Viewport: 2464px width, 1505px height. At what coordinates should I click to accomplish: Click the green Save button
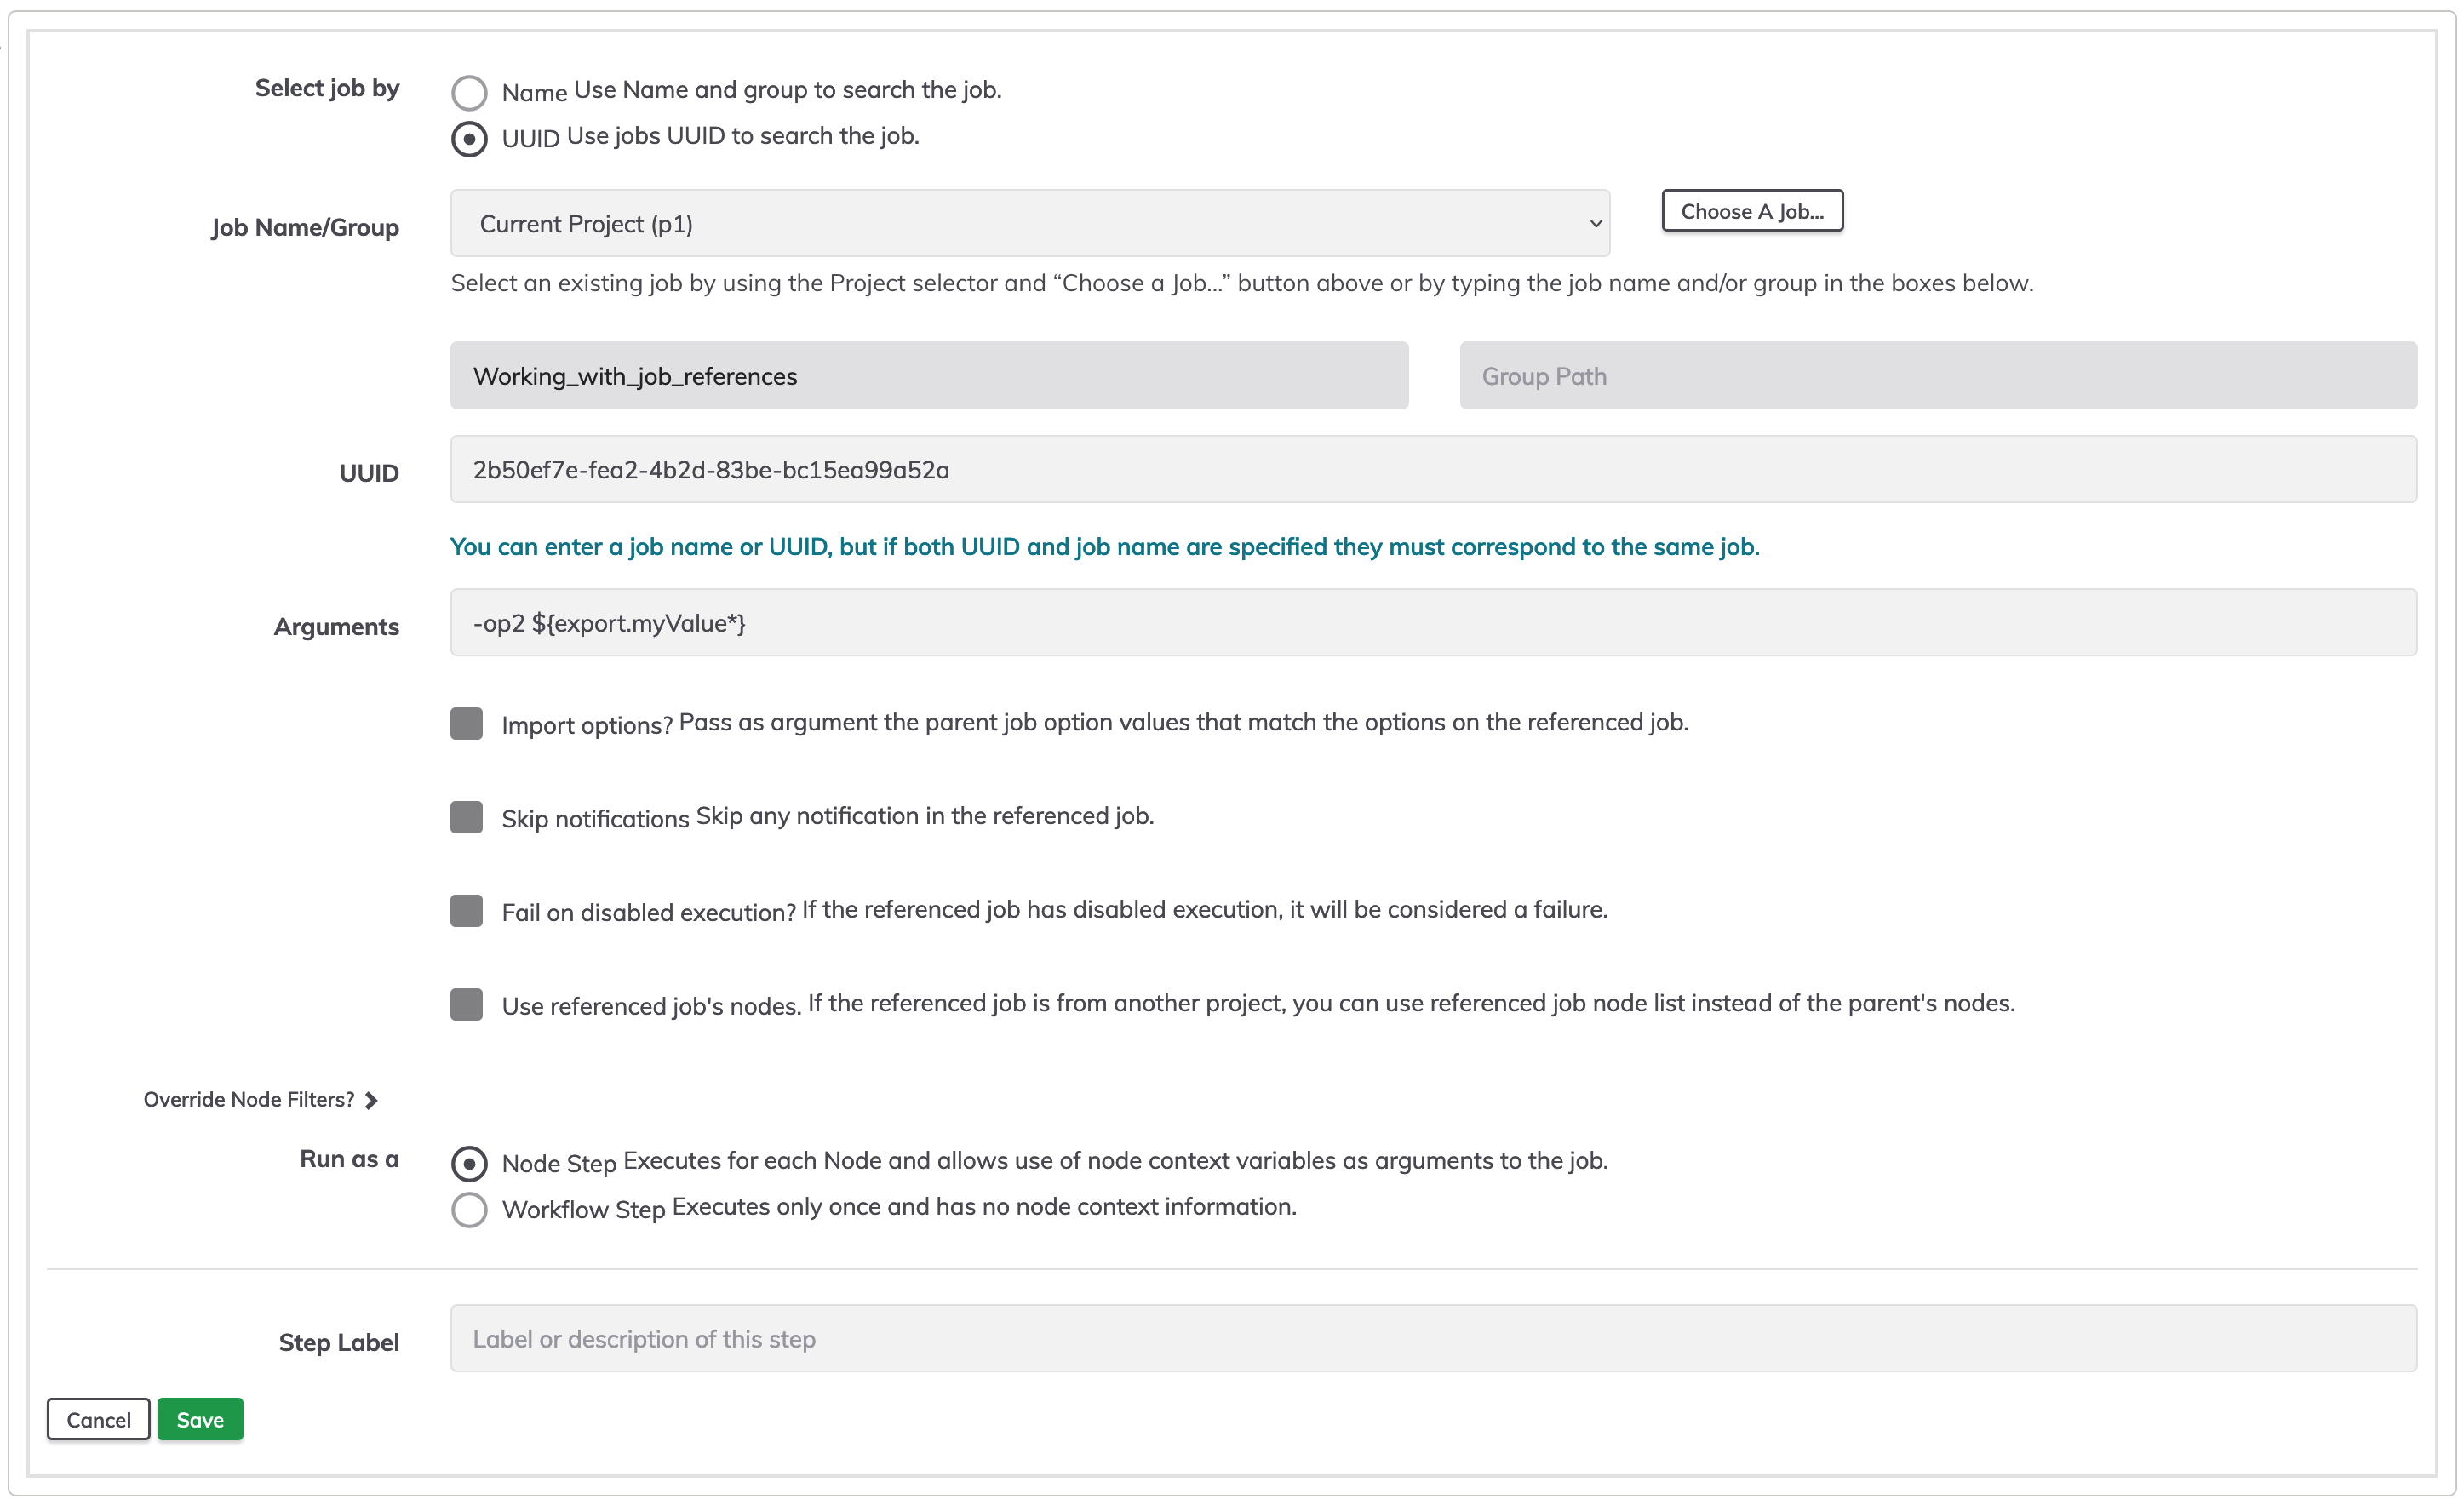[x=200, y=1419]
